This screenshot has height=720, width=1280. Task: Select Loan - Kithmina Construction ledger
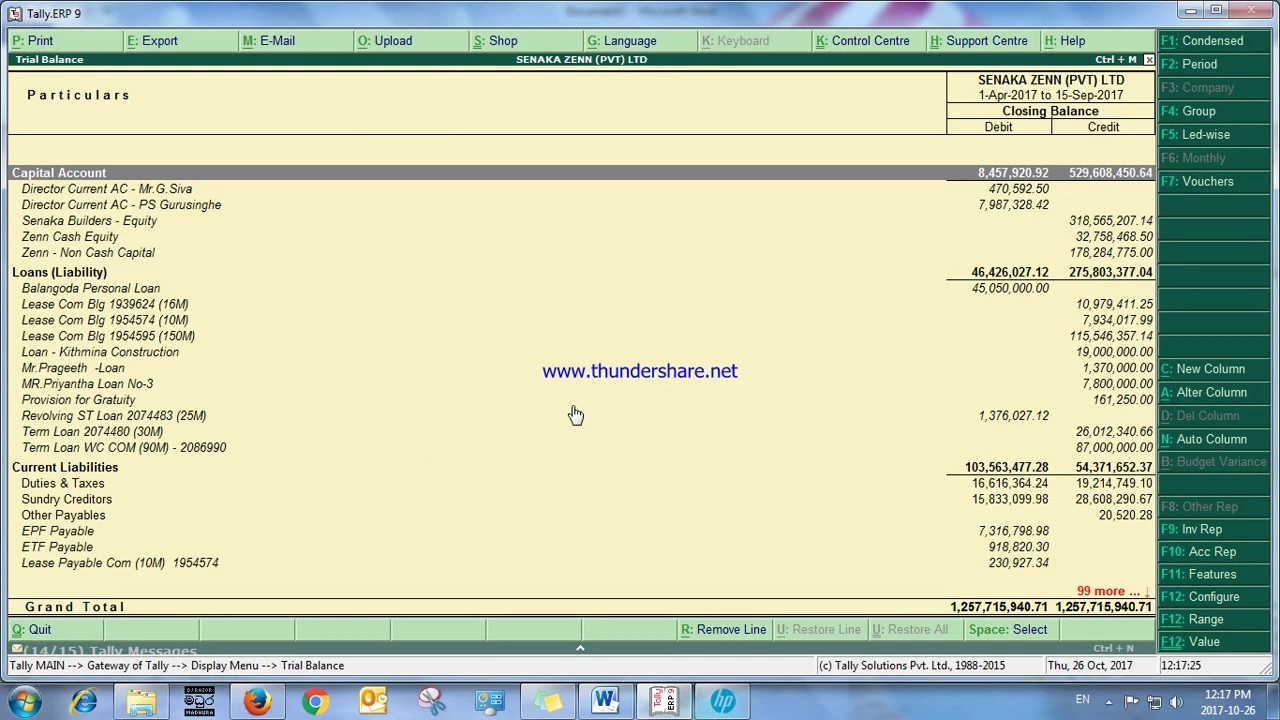pos(581,352)
